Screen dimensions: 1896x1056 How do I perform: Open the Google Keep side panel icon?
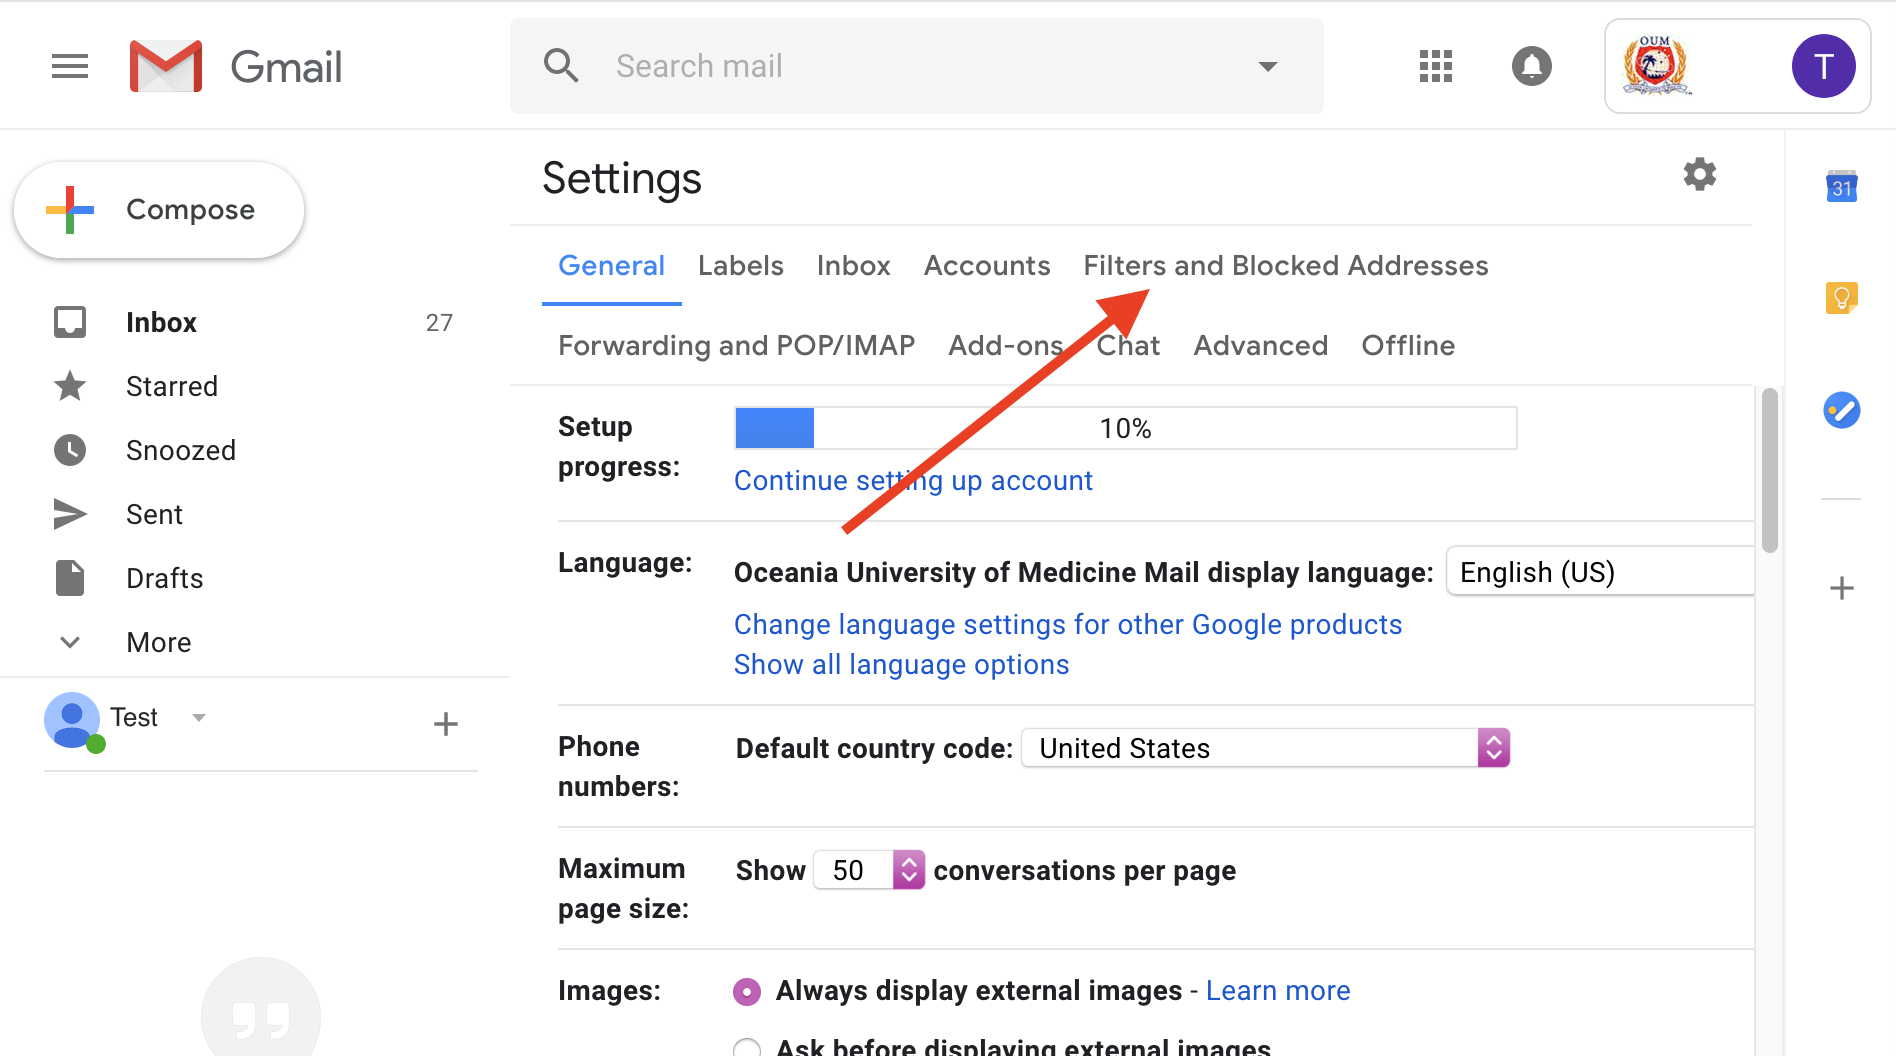[1841, 298]
